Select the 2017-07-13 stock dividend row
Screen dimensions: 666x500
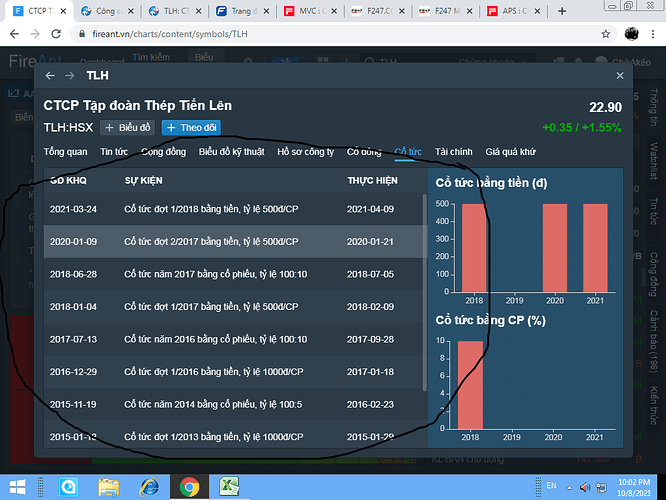tap(234, 339)
